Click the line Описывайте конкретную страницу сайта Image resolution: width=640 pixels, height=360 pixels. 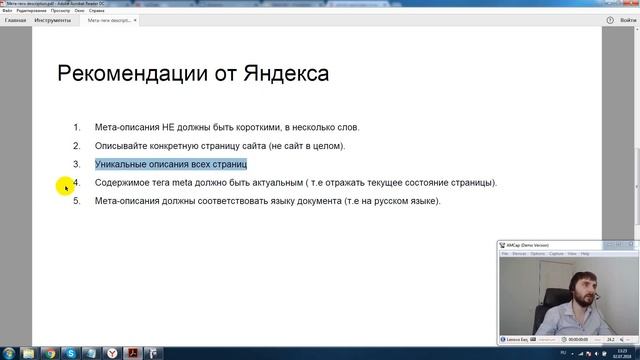point(220,146)
